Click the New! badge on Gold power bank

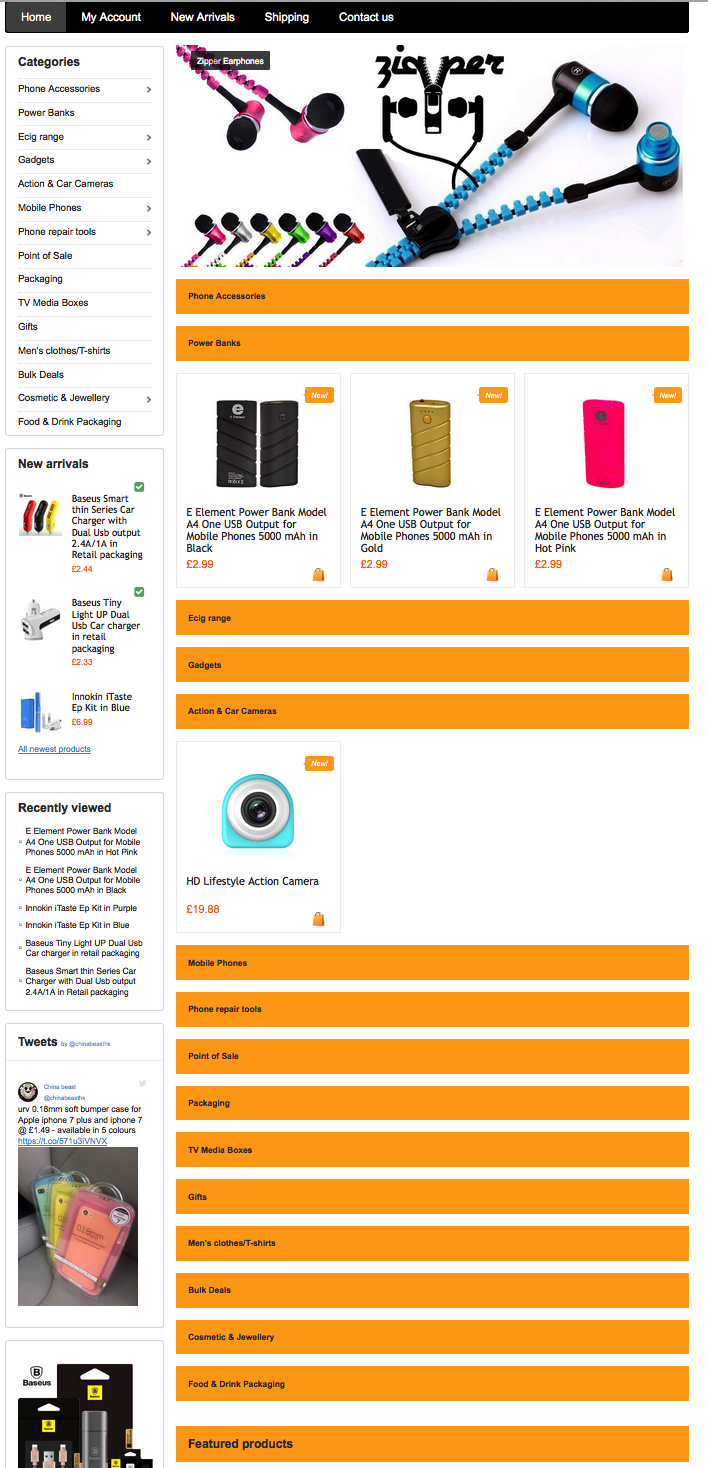pyautogui.click(x=493, y=395)
